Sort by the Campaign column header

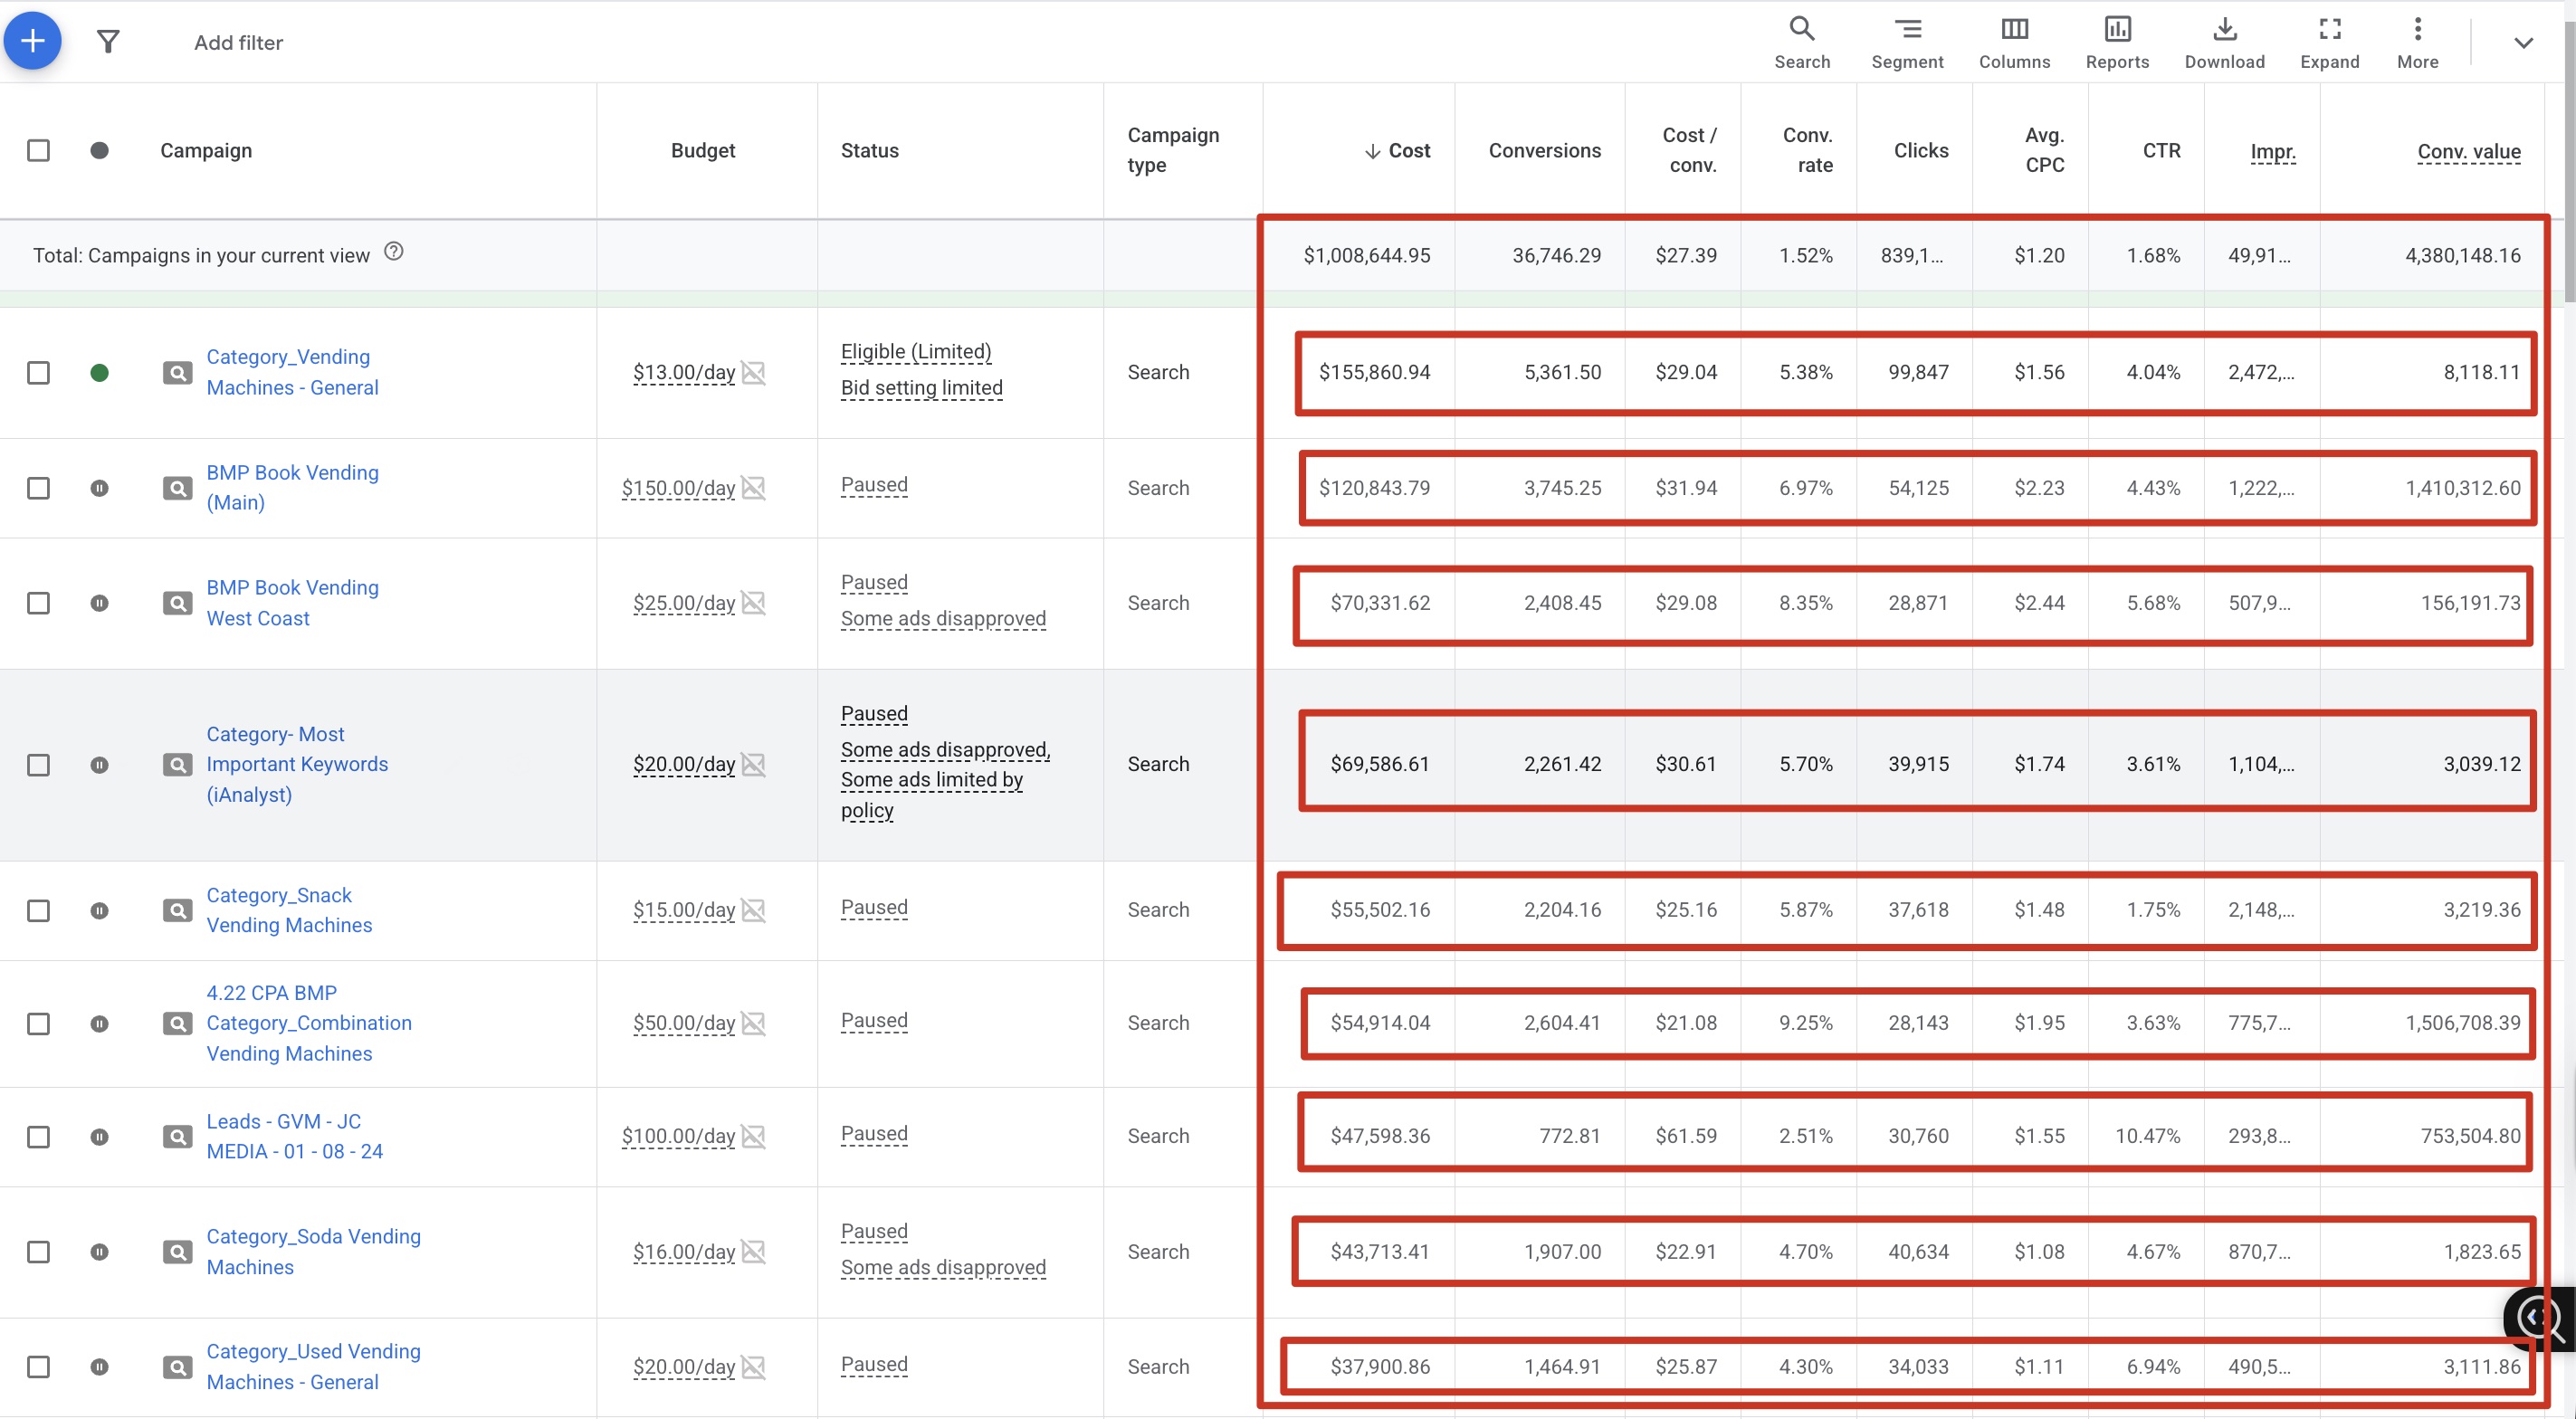tap(206, 150)
